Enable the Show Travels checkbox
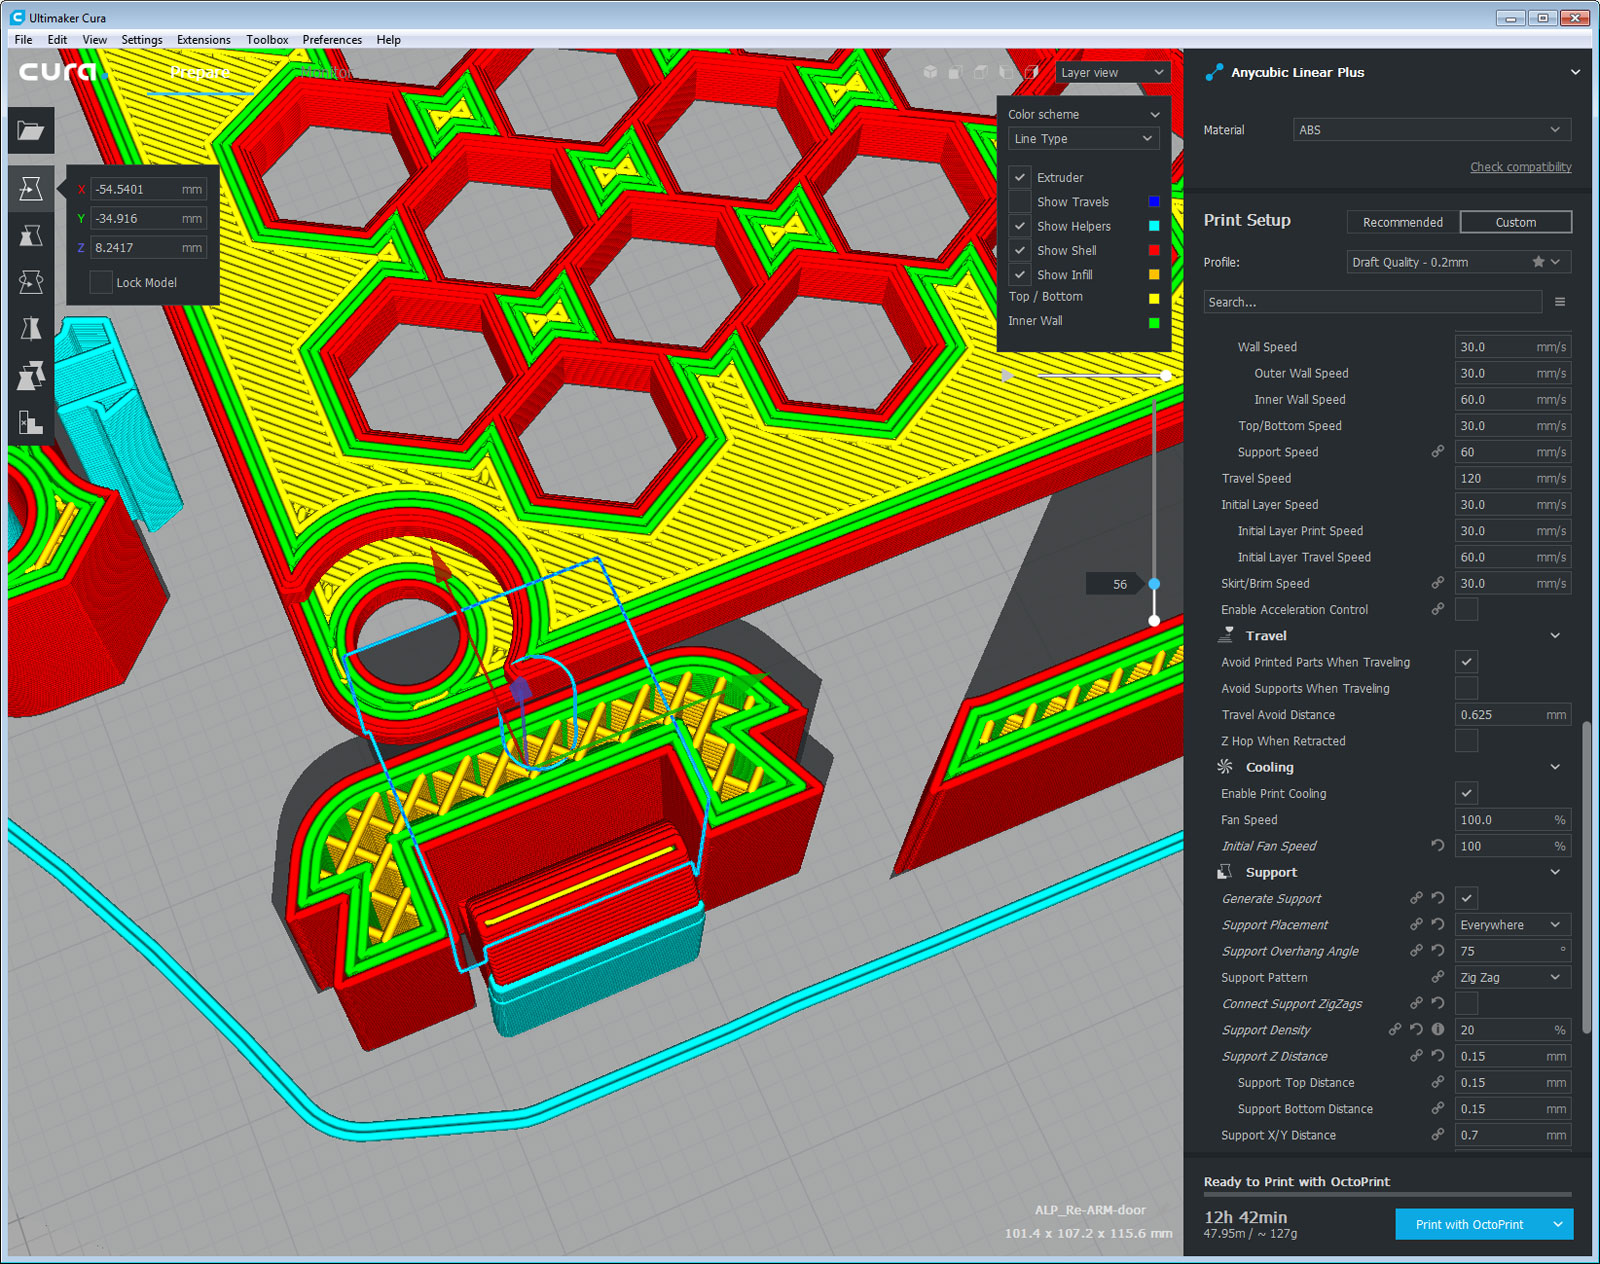 click(x=1020, y=202)
